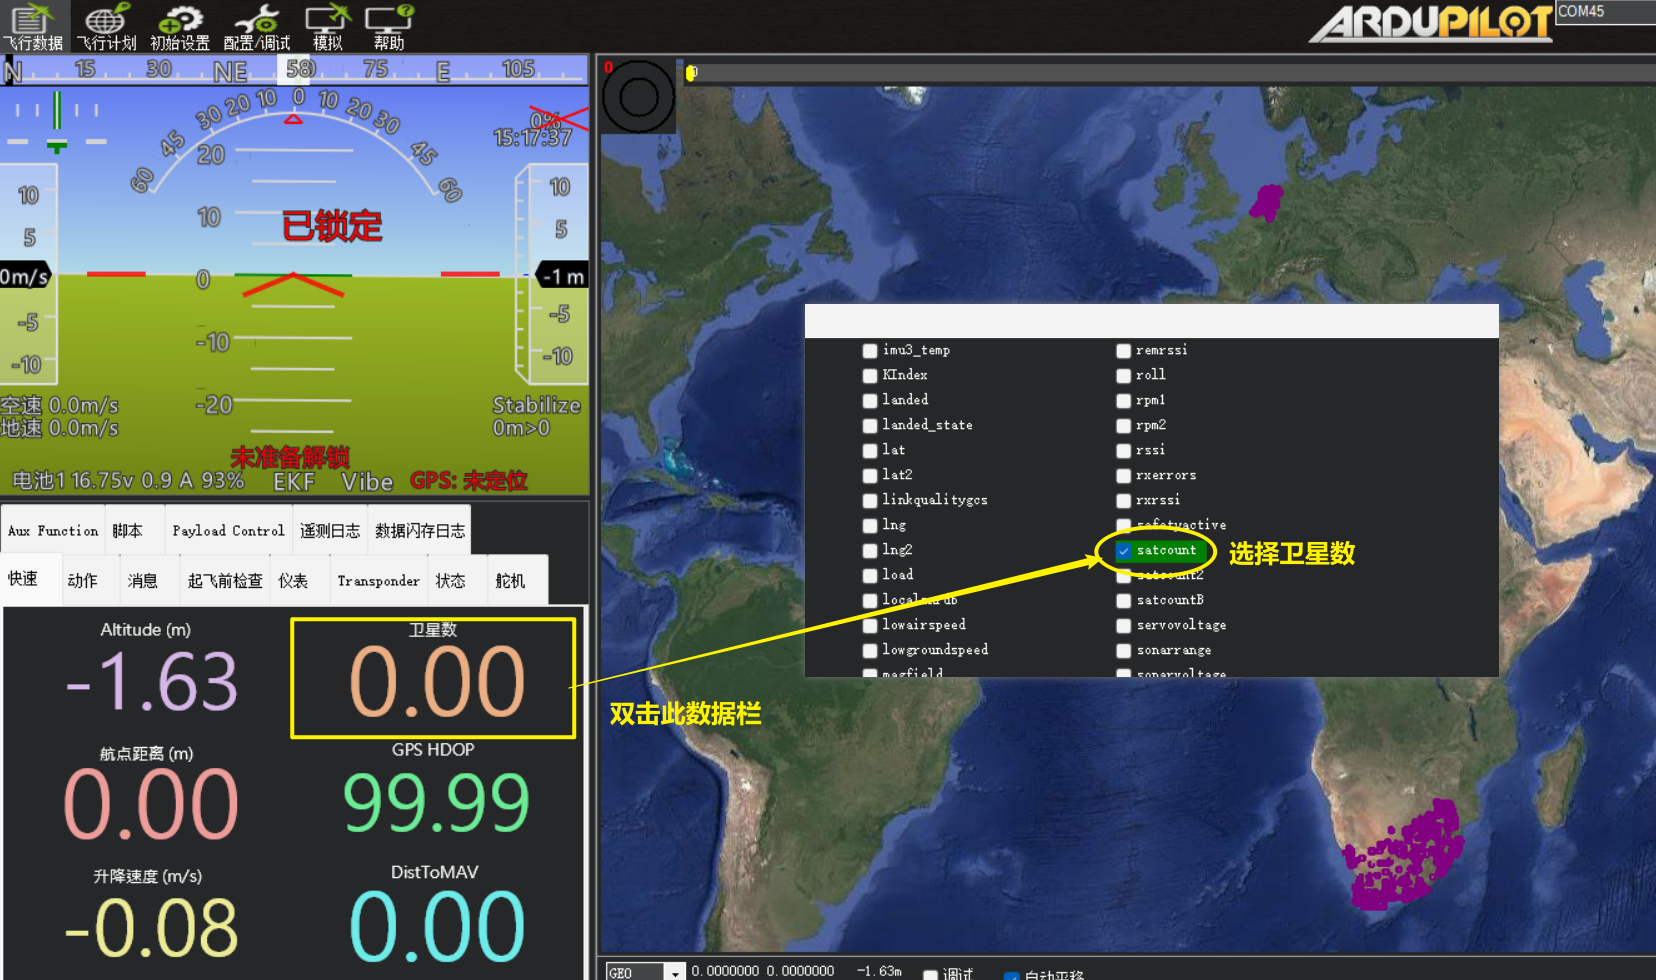Expand the GEO coordinate system dropdown
The image size is (1656, 980).
675,972
